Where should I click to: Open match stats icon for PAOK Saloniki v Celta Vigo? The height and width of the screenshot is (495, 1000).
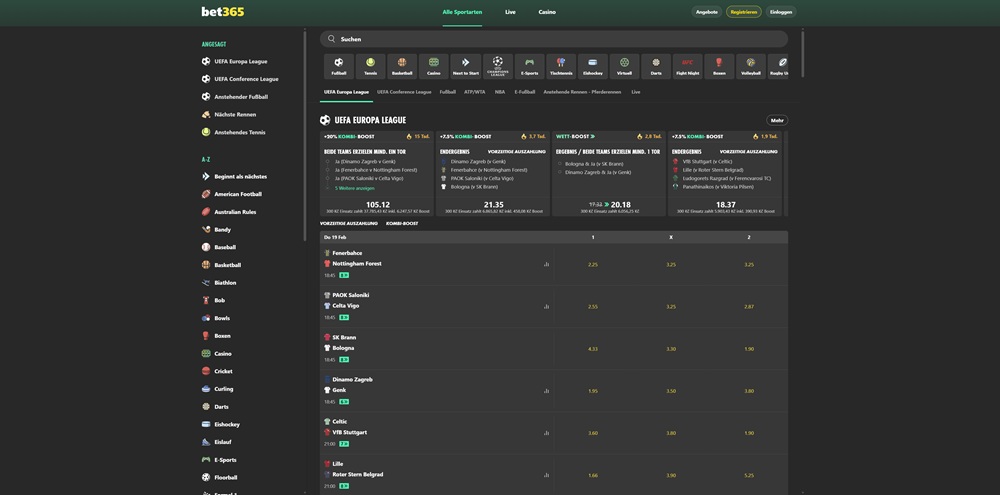coord(547,306)
